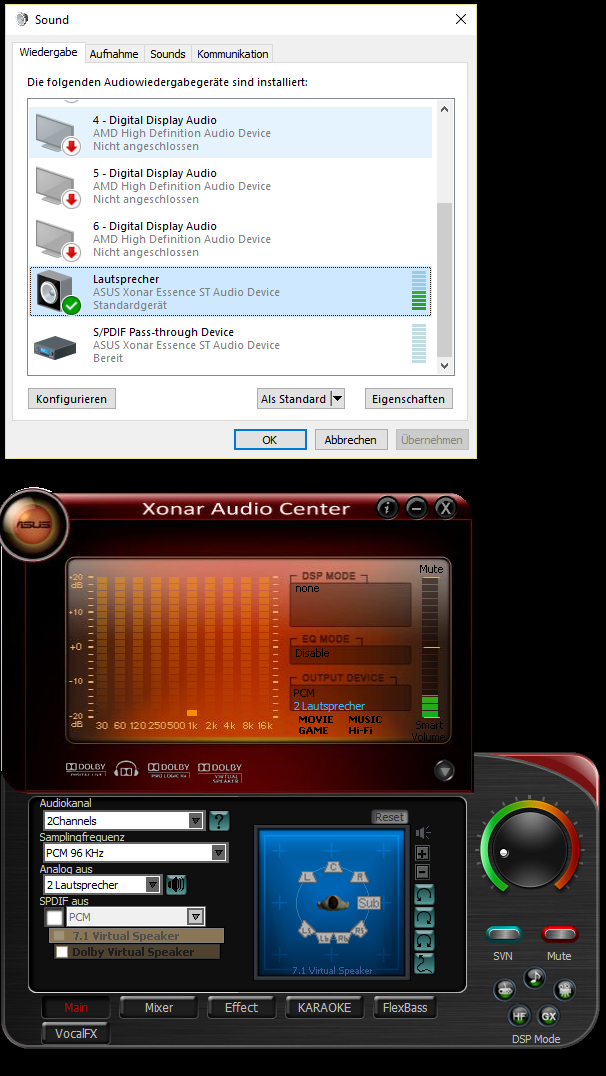Open the VocalFX tab
This screenshot has height=1076, width=606.
coord(75,1033)
